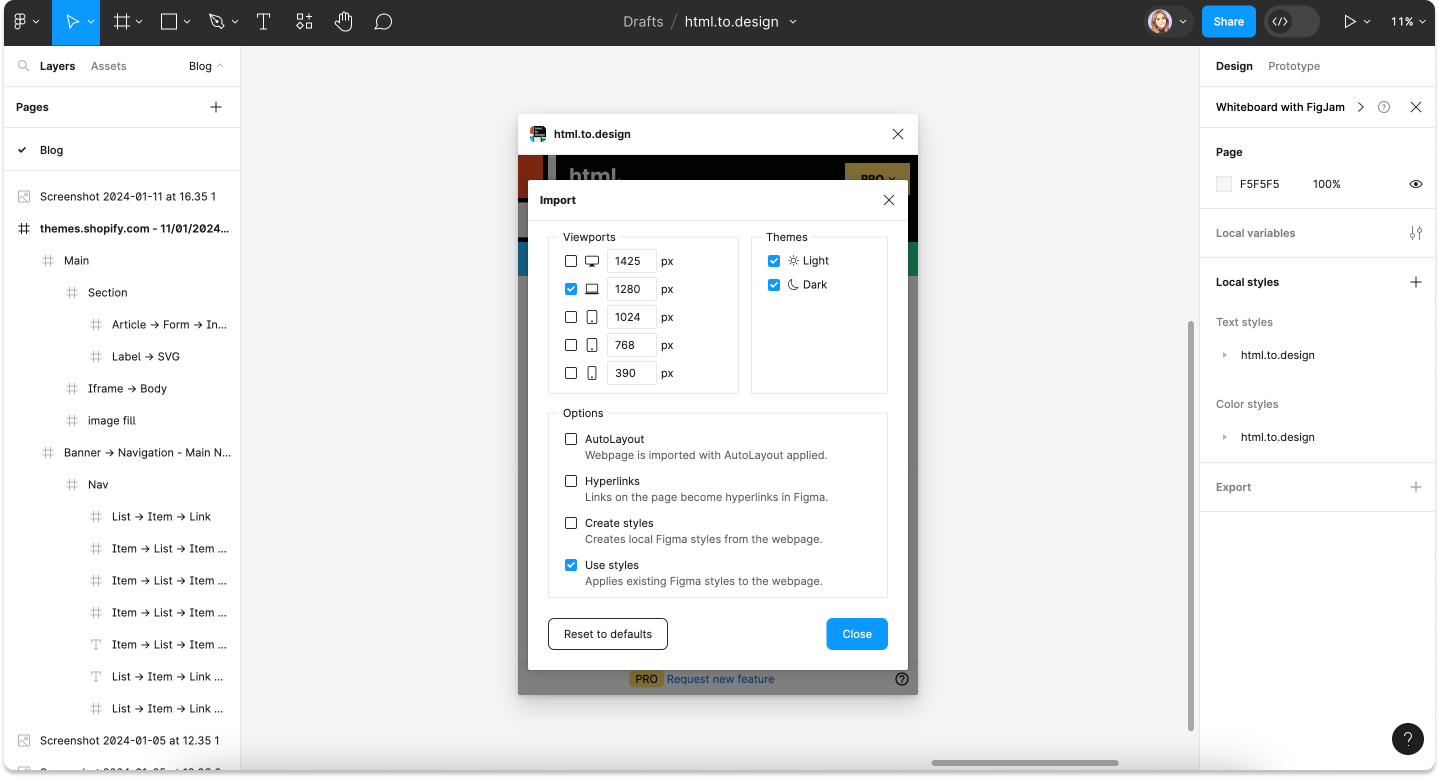Collapse the Blog pages dropdown
Viewport: 1439px width, 778px height.
207,66
